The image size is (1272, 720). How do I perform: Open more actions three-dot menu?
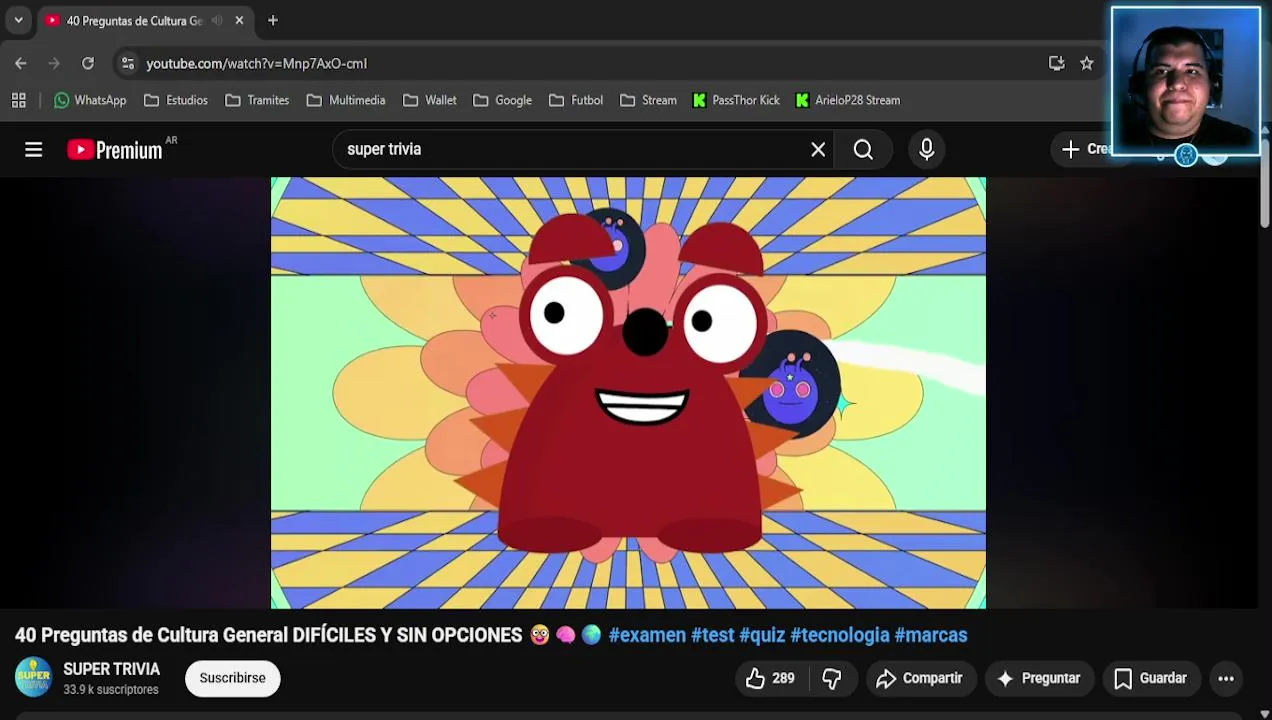click(1226, 678)
